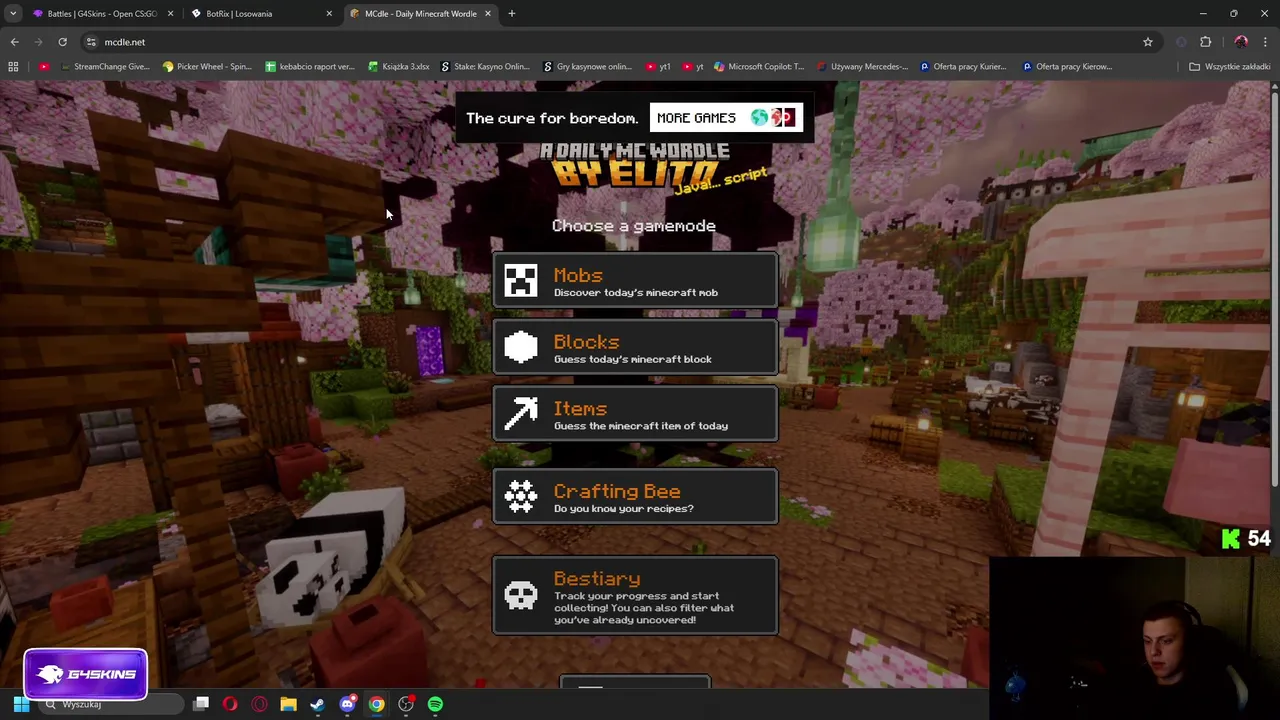Click the G4SKINS overlay logo

point(86,674)
